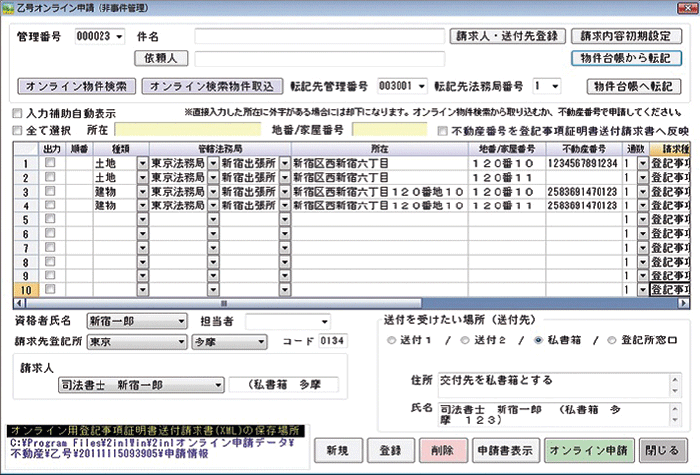Click the 請求人・送付先登録 button

(x=505, y=38)
